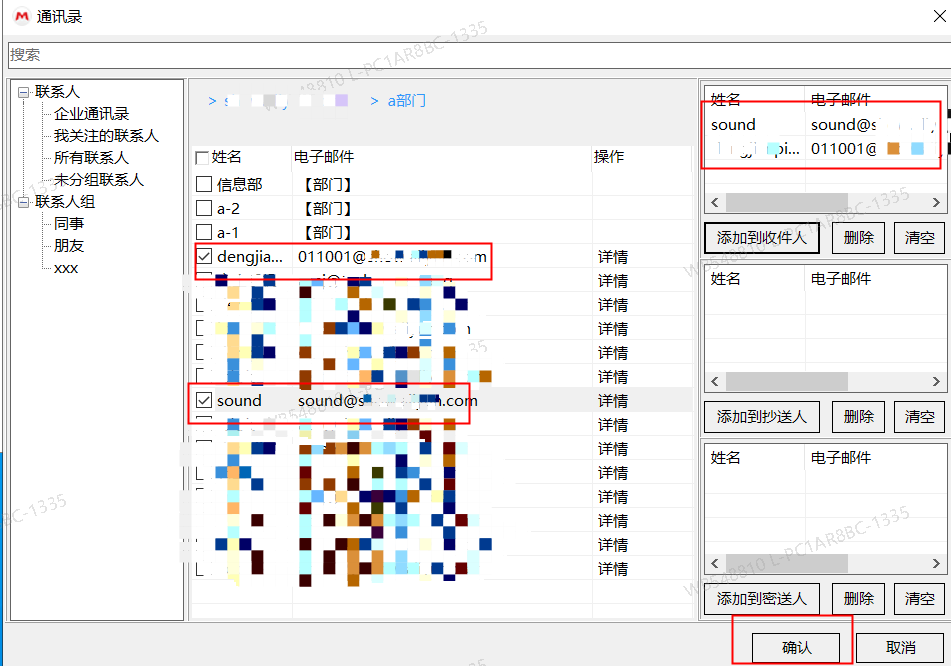
Task: Click the 添加到收件人 button
Action: click(762, 238)
